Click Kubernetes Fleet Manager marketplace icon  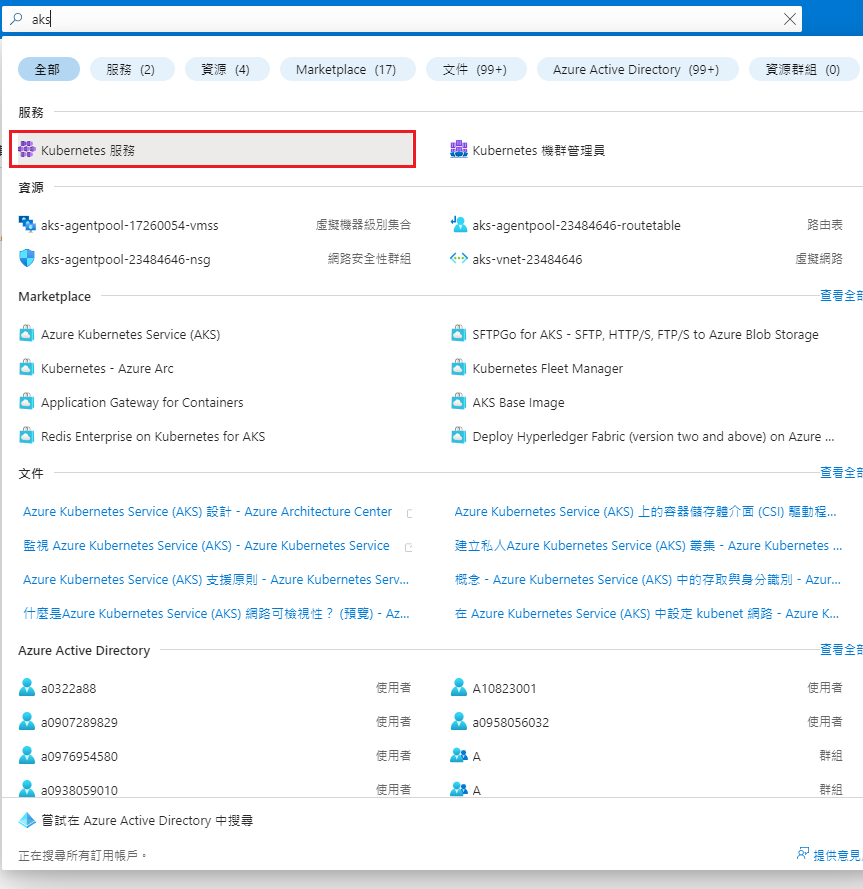pyautogui.click(x=458, y=367)
